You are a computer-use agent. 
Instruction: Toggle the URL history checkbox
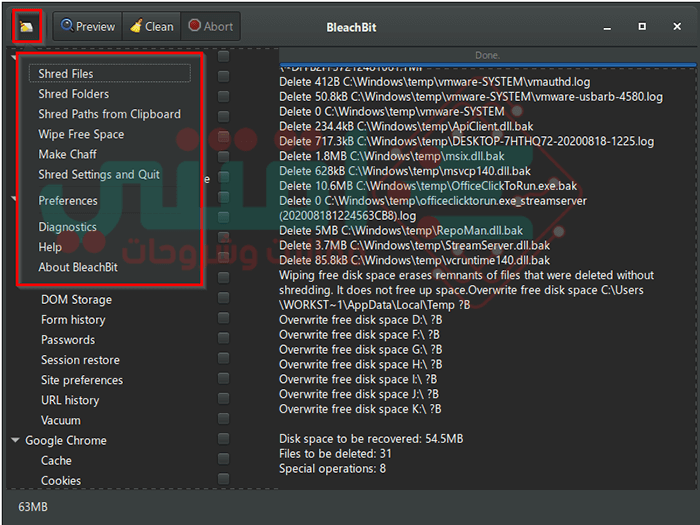pos(224,398)
